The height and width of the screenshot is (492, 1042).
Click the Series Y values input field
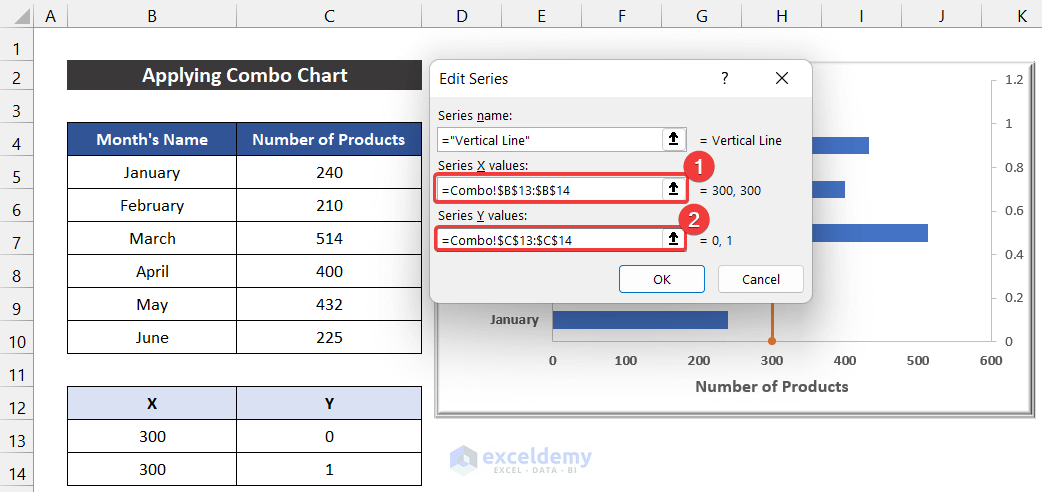(x=549, y=239)
